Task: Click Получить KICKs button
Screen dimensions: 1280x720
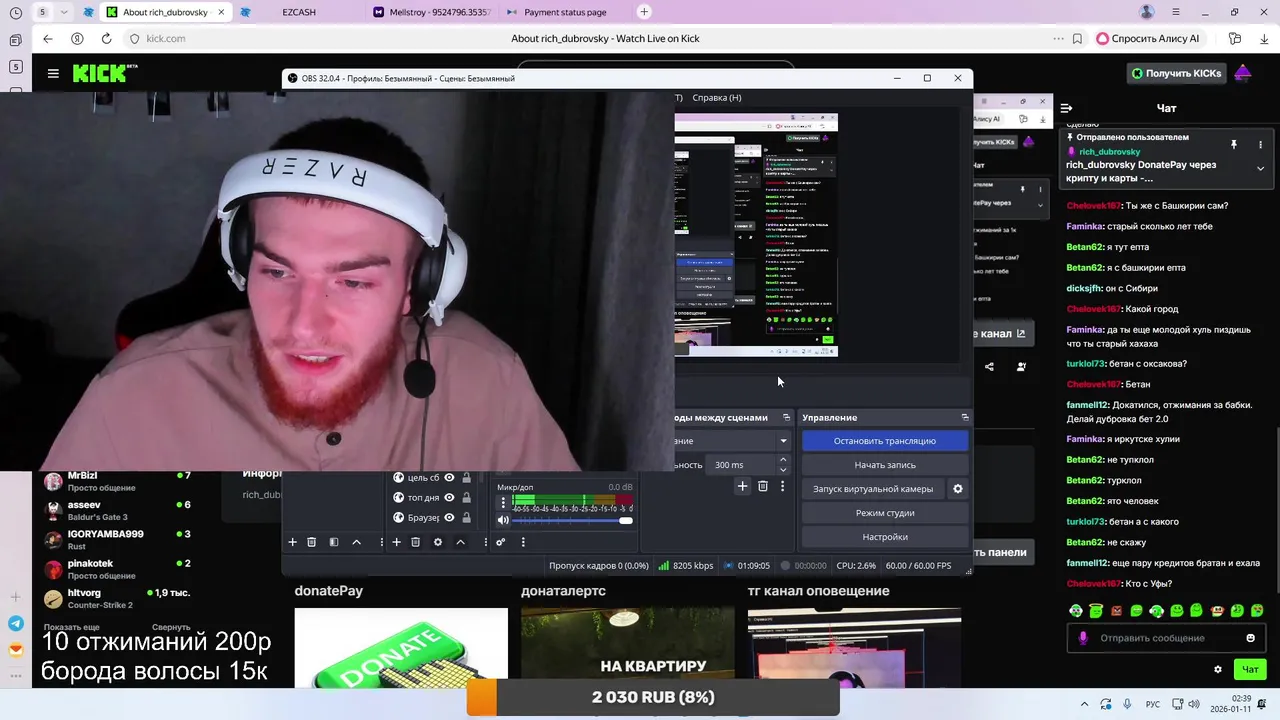Action: [x=1176, y=73]
